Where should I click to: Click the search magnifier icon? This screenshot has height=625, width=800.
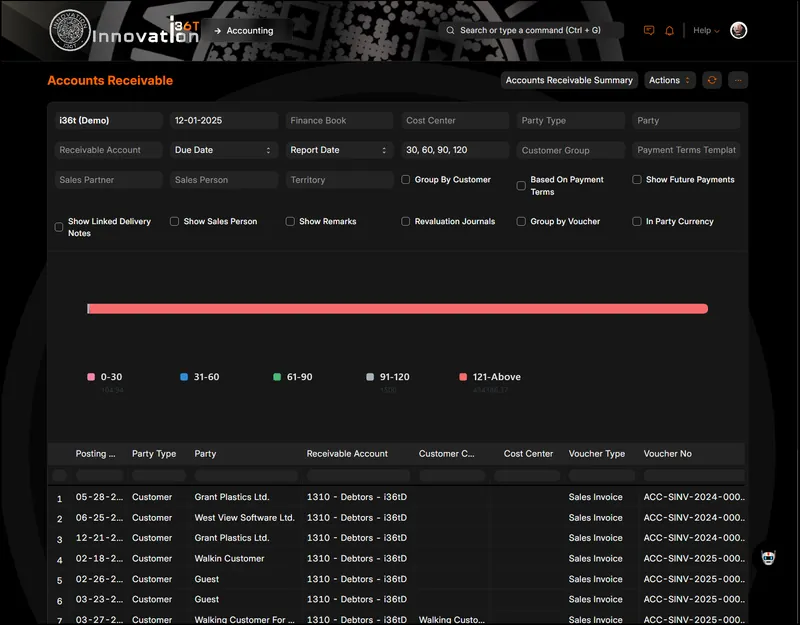click(x=450, y=31)
